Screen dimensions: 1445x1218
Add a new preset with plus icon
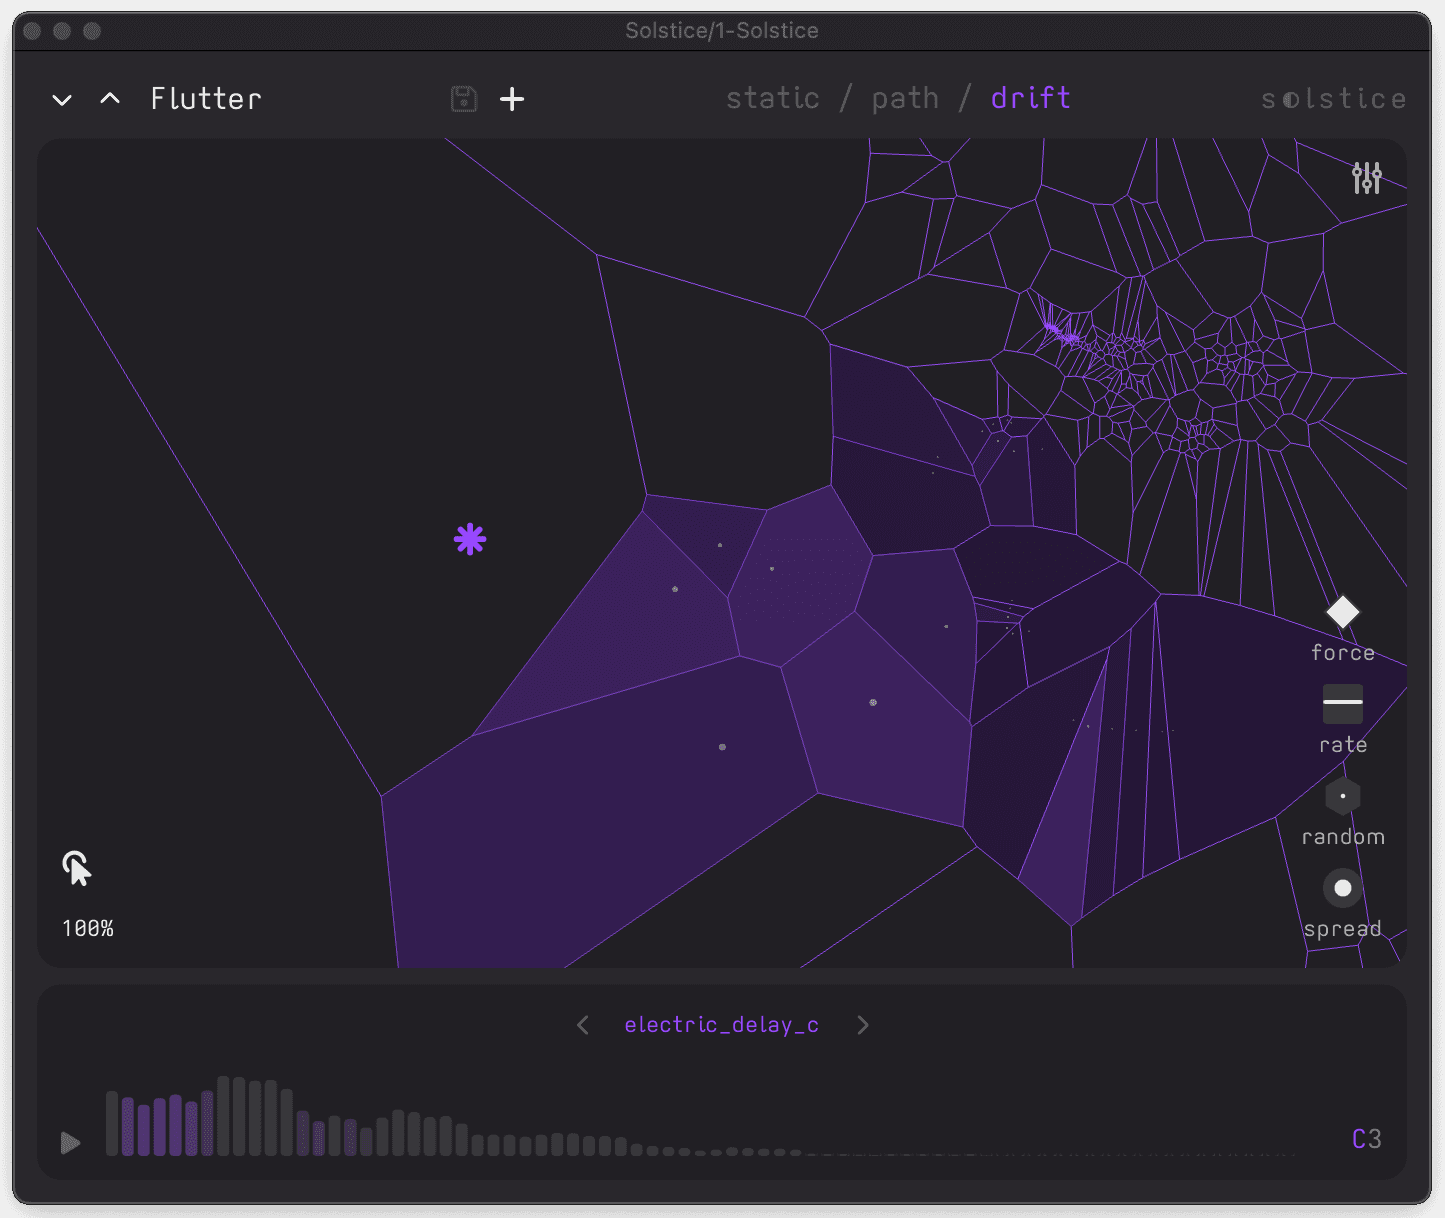click(x=512, y=99)
